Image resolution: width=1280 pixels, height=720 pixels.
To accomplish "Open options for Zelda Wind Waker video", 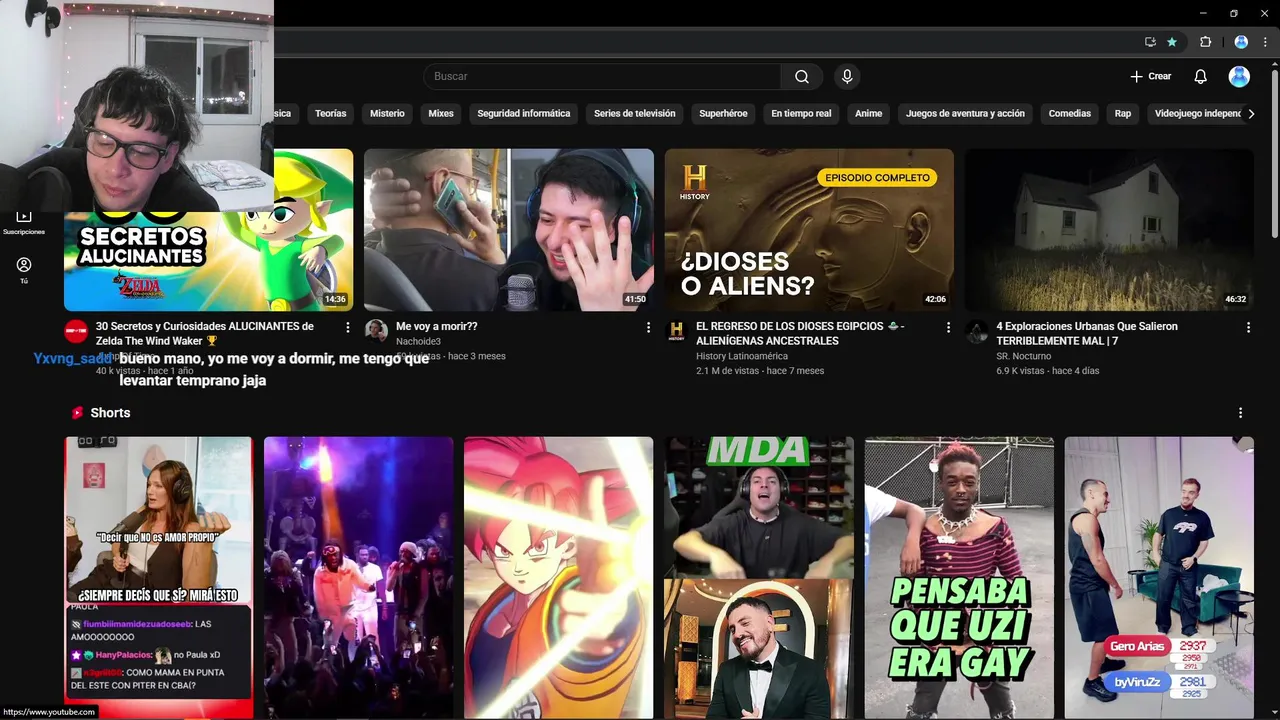I will click(348, 327).
